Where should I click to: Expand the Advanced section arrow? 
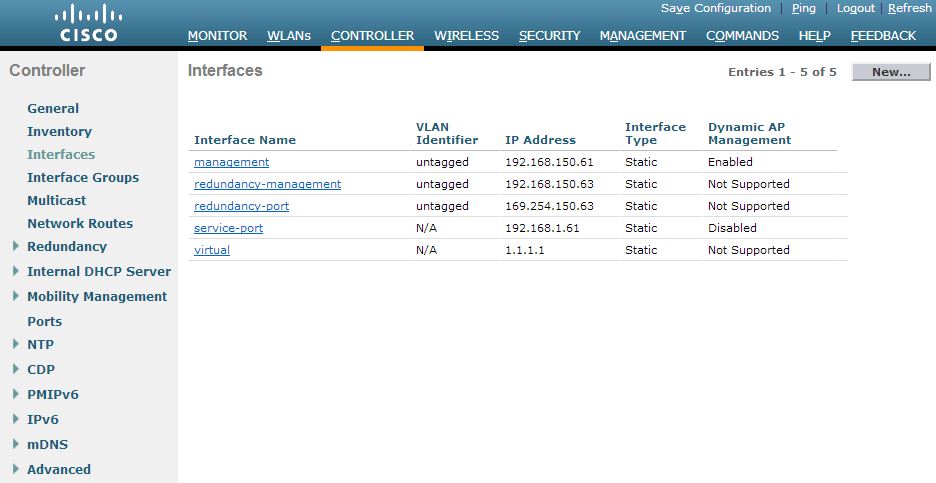[x=16, y=469]
